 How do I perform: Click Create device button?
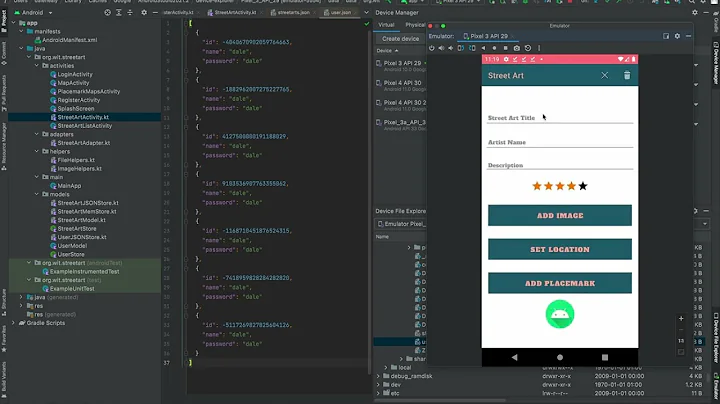(400, 39)
